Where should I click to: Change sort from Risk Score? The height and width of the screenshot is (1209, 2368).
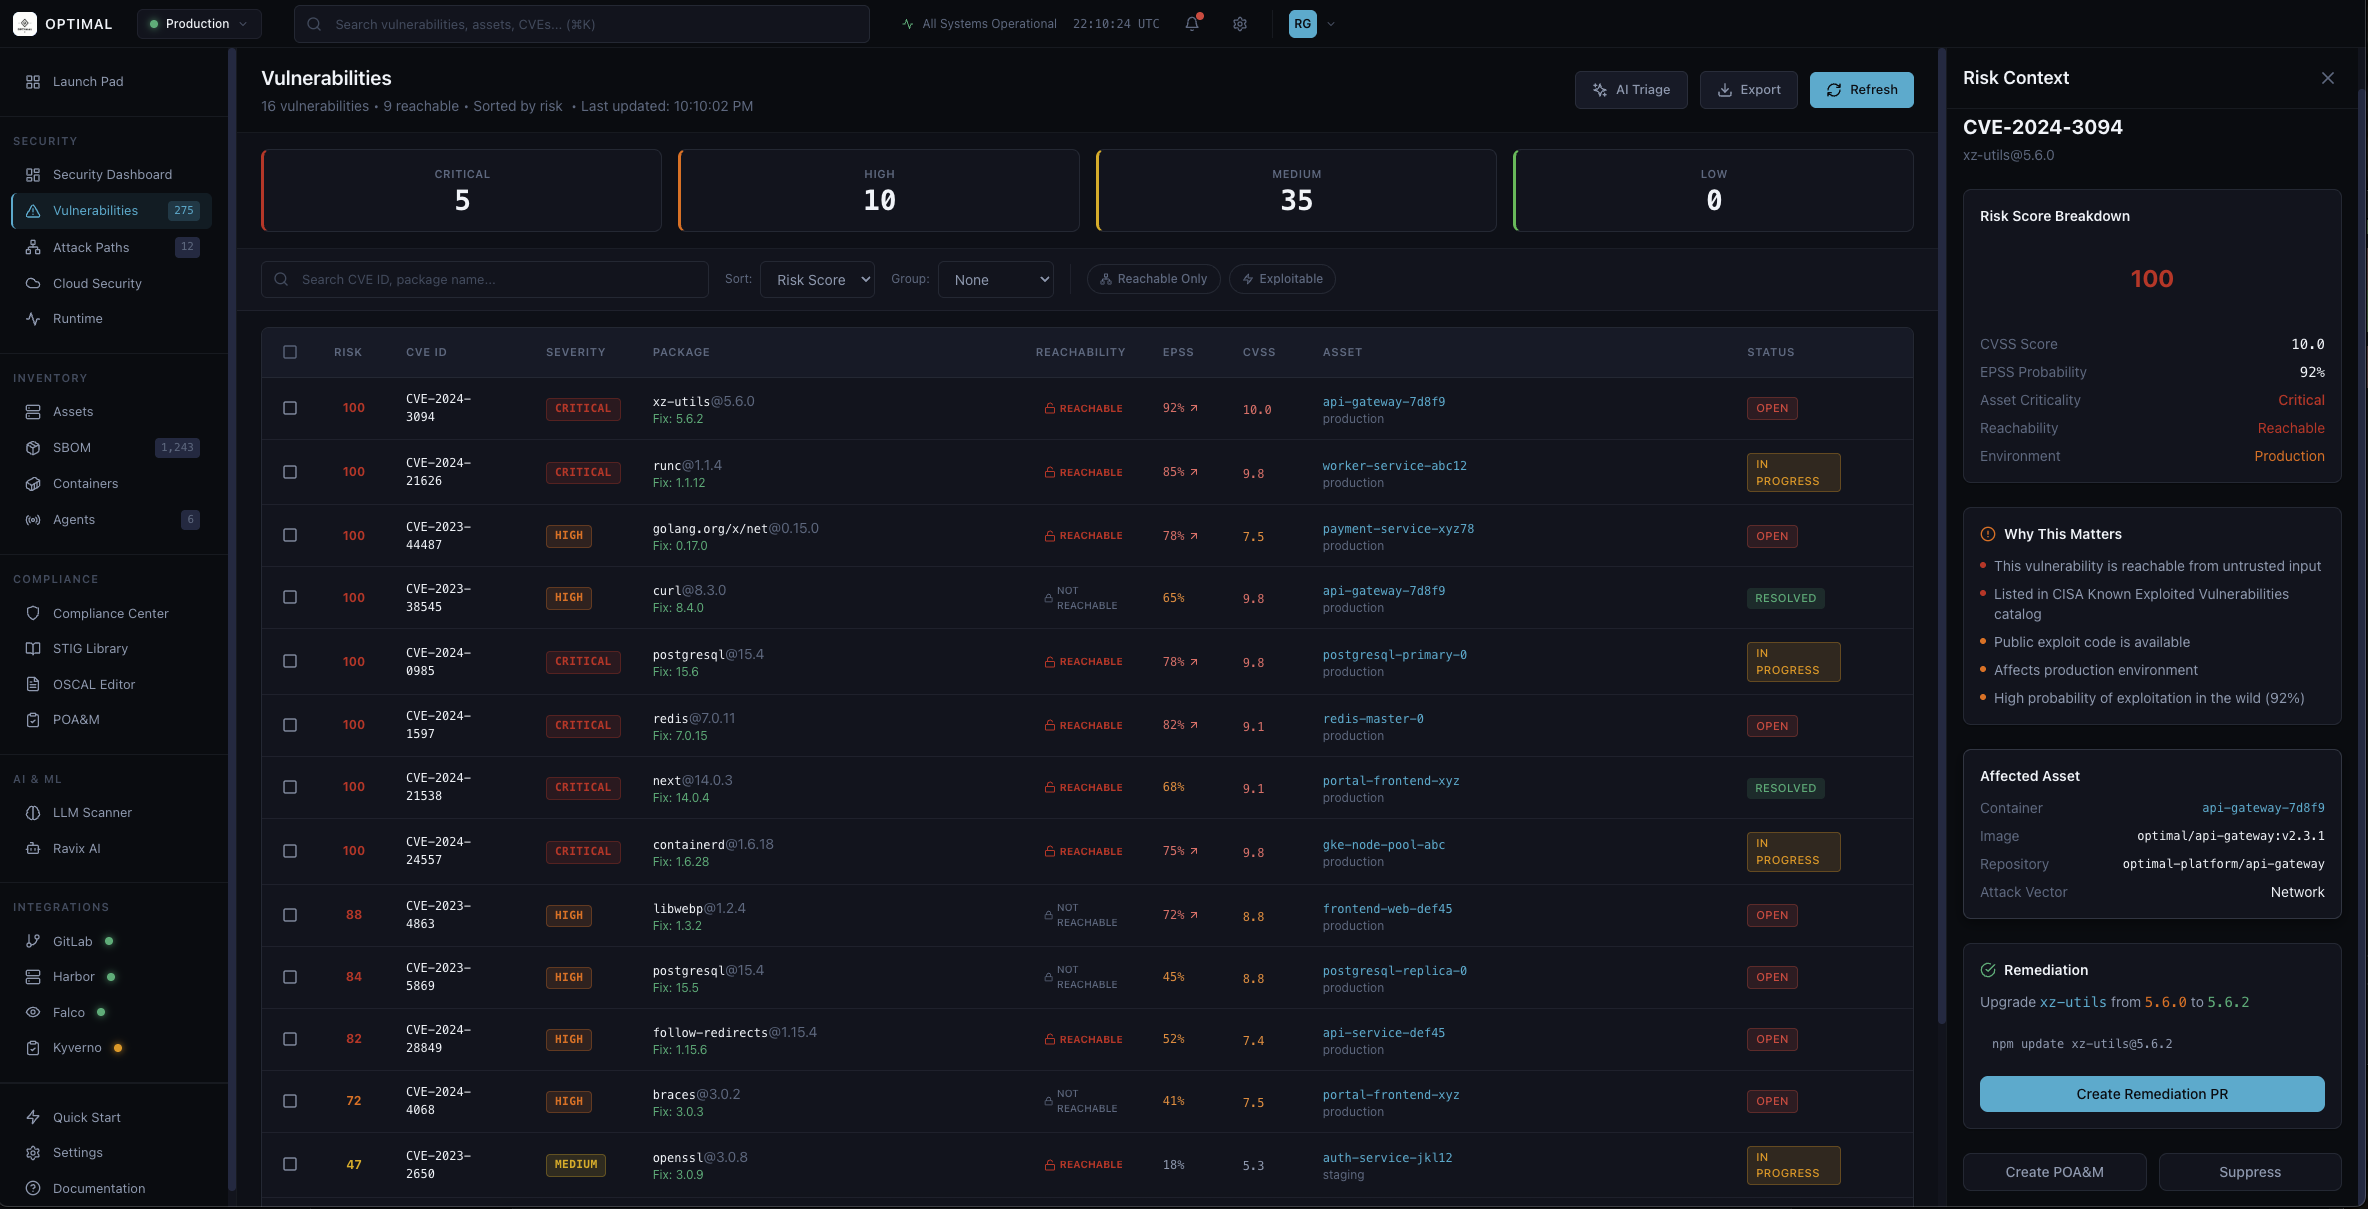[817, 279]
